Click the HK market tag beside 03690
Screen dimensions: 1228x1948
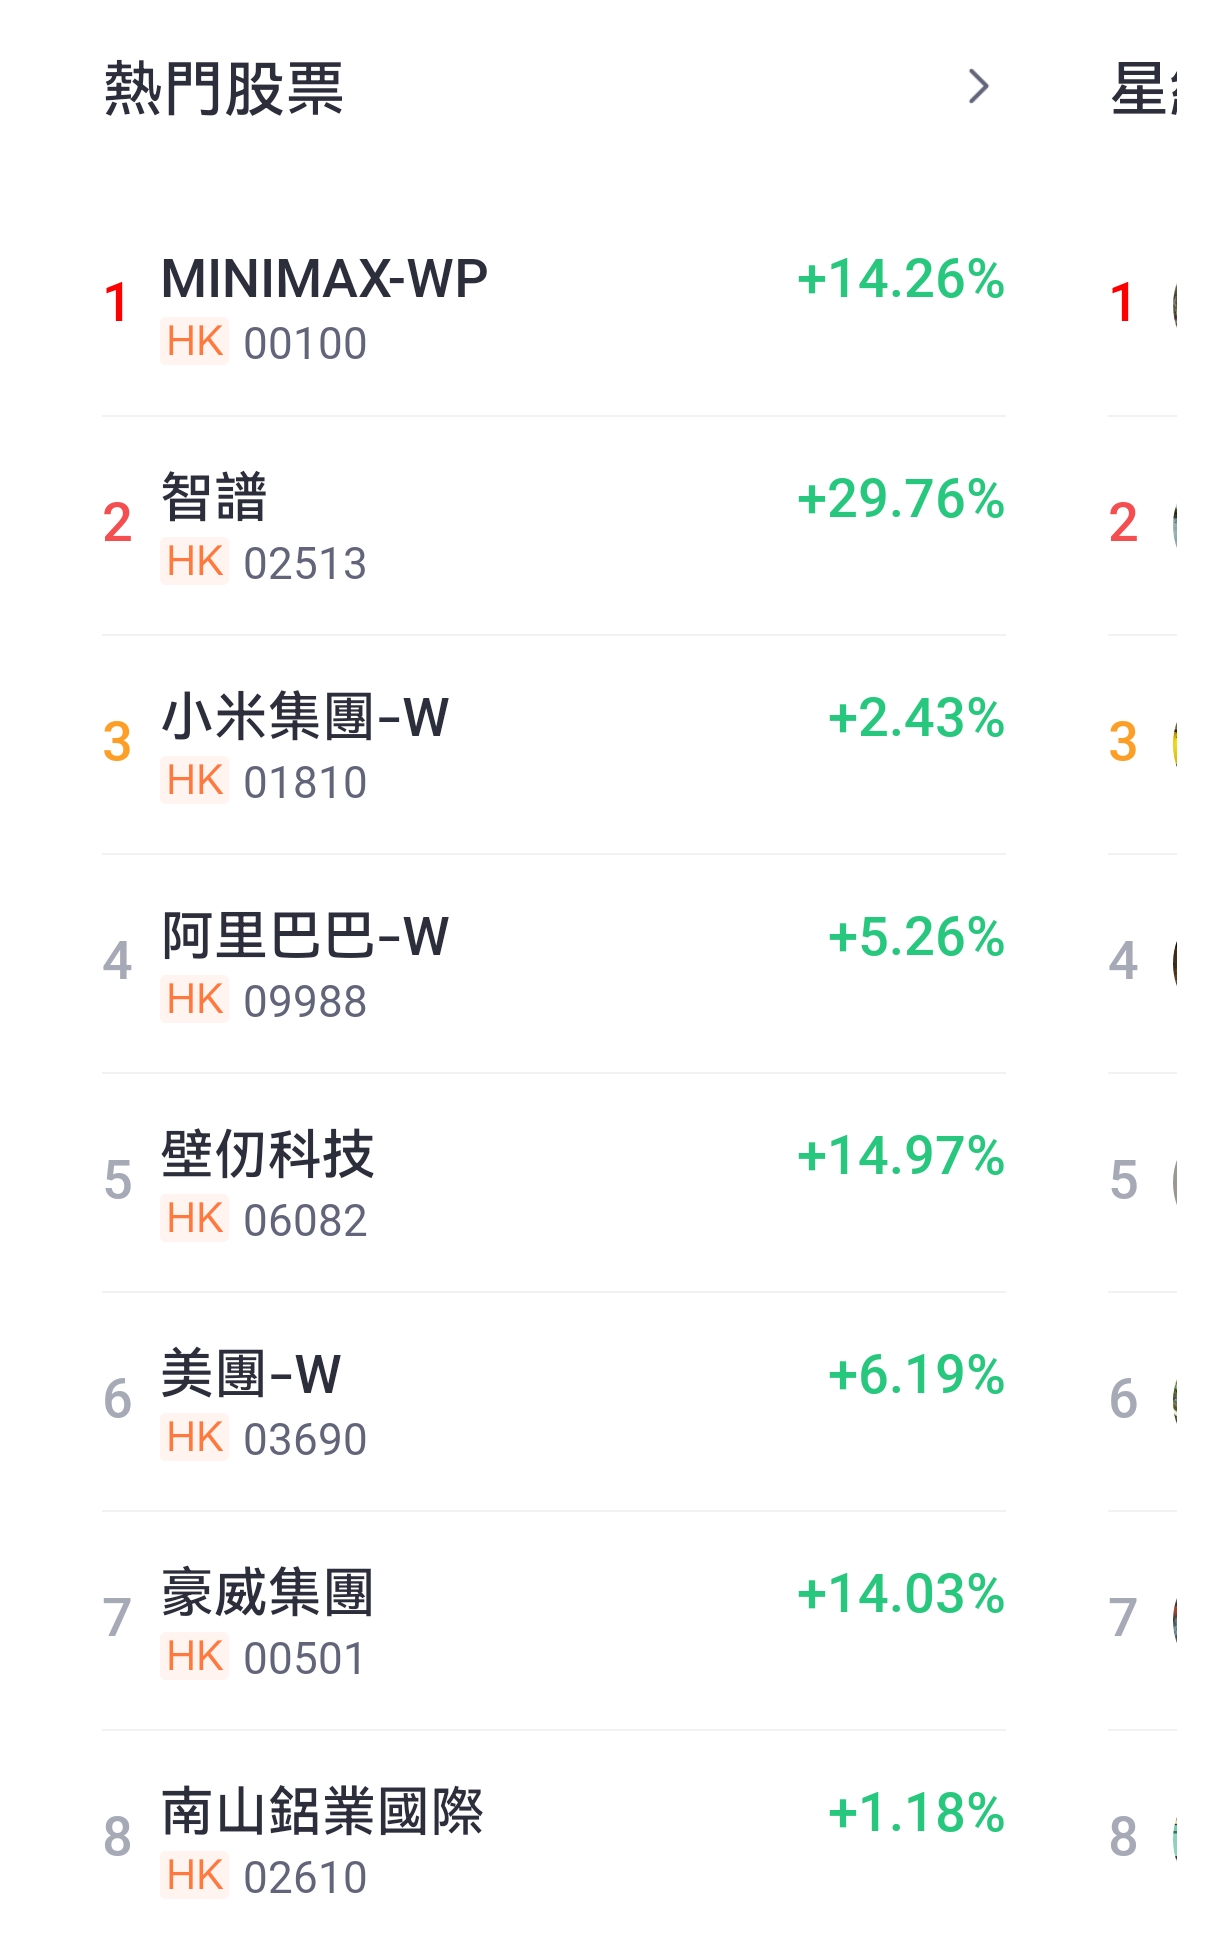coord(195,1438)
